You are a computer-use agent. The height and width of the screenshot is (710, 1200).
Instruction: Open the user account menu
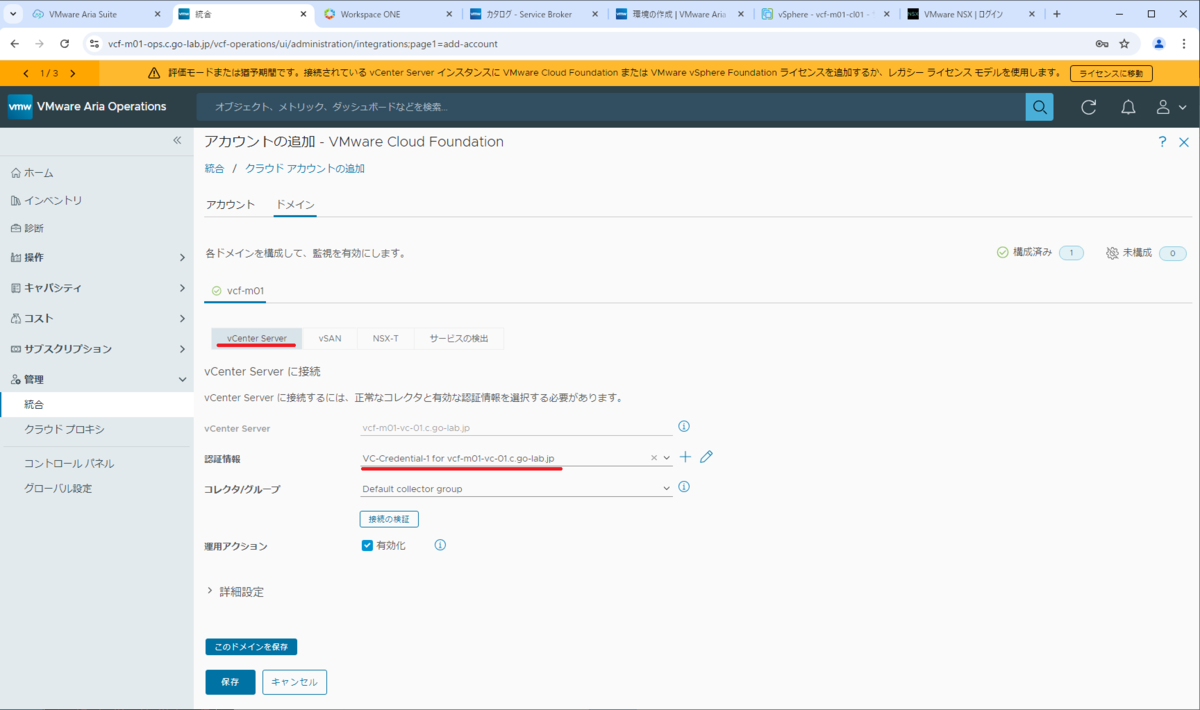tap(1171, 107)
